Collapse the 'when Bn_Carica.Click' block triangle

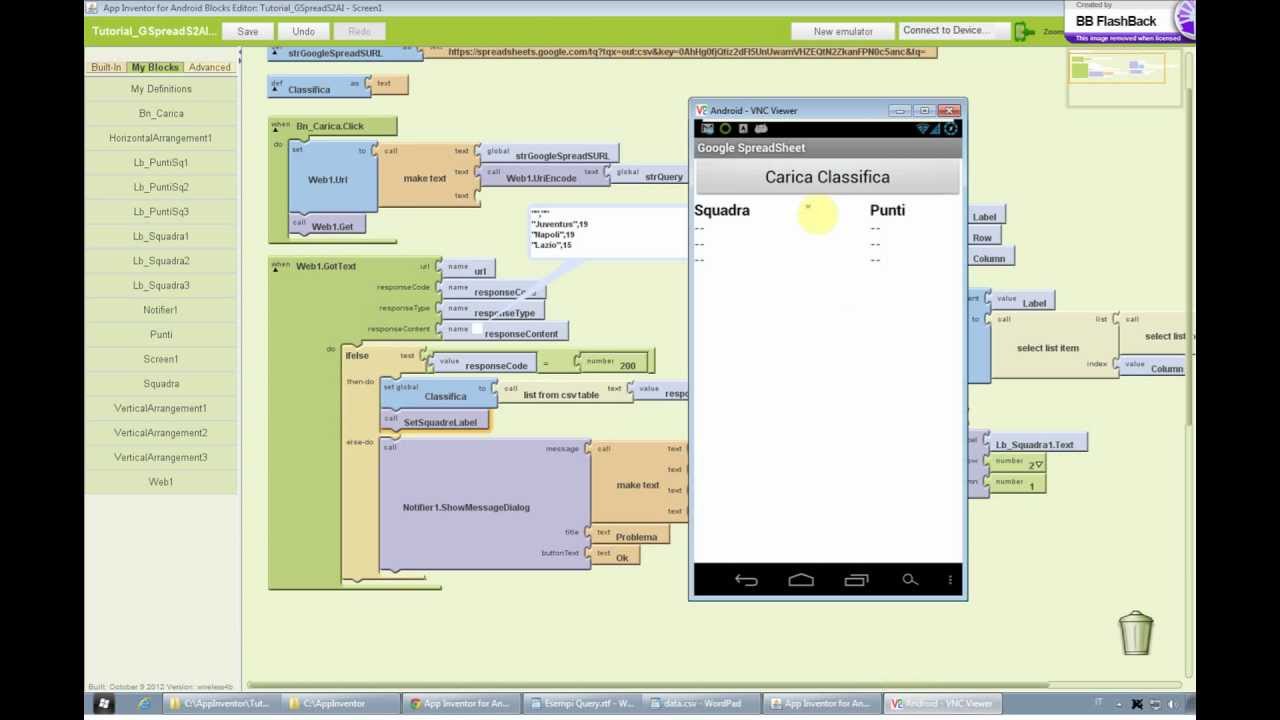click(x=276, y=129)
